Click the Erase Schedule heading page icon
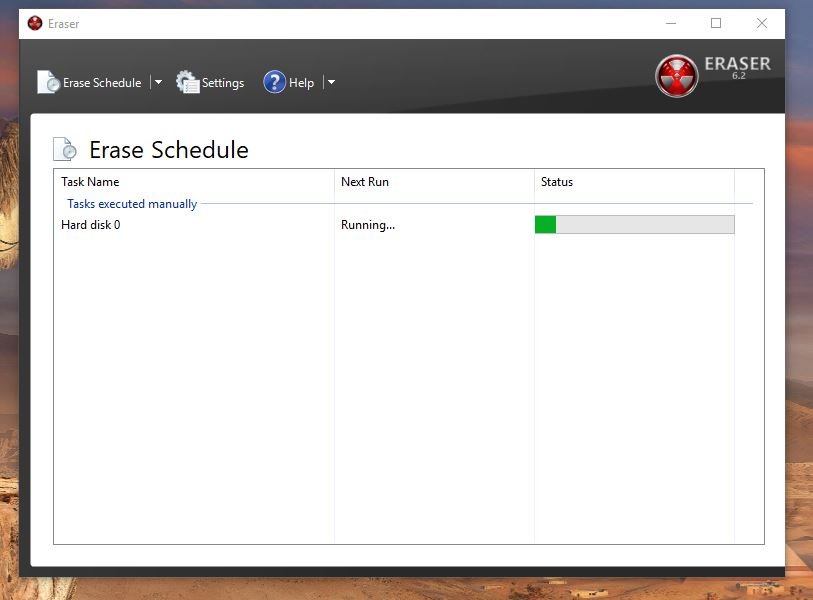Viewport: 813px width, 600px height. coord(65,149)
